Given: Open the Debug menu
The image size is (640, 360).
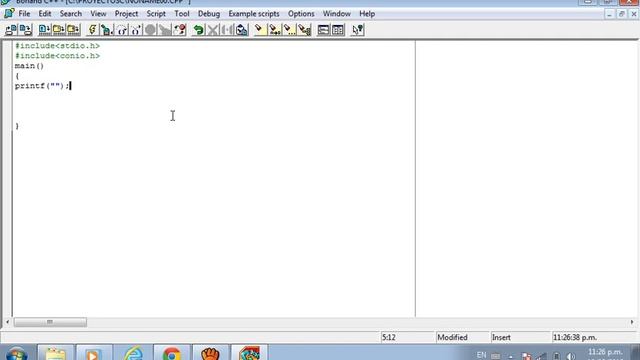Looking at the screenshot, I should tap(209, 13).
